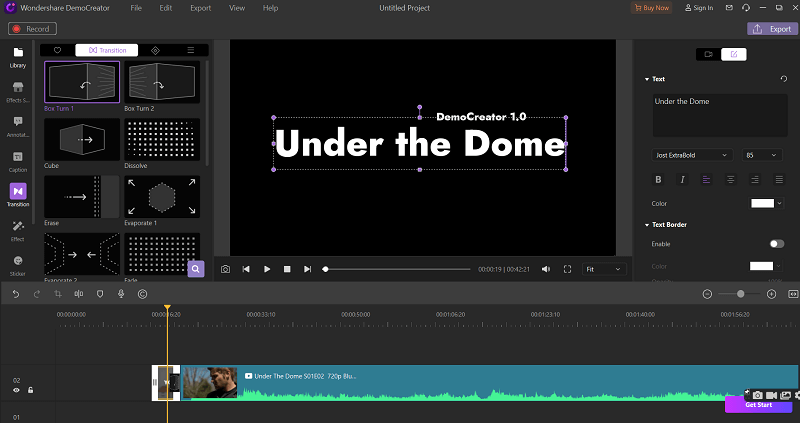Open the messages mail icon
This screenshot has height=423, width=800.
coord(730,8)
